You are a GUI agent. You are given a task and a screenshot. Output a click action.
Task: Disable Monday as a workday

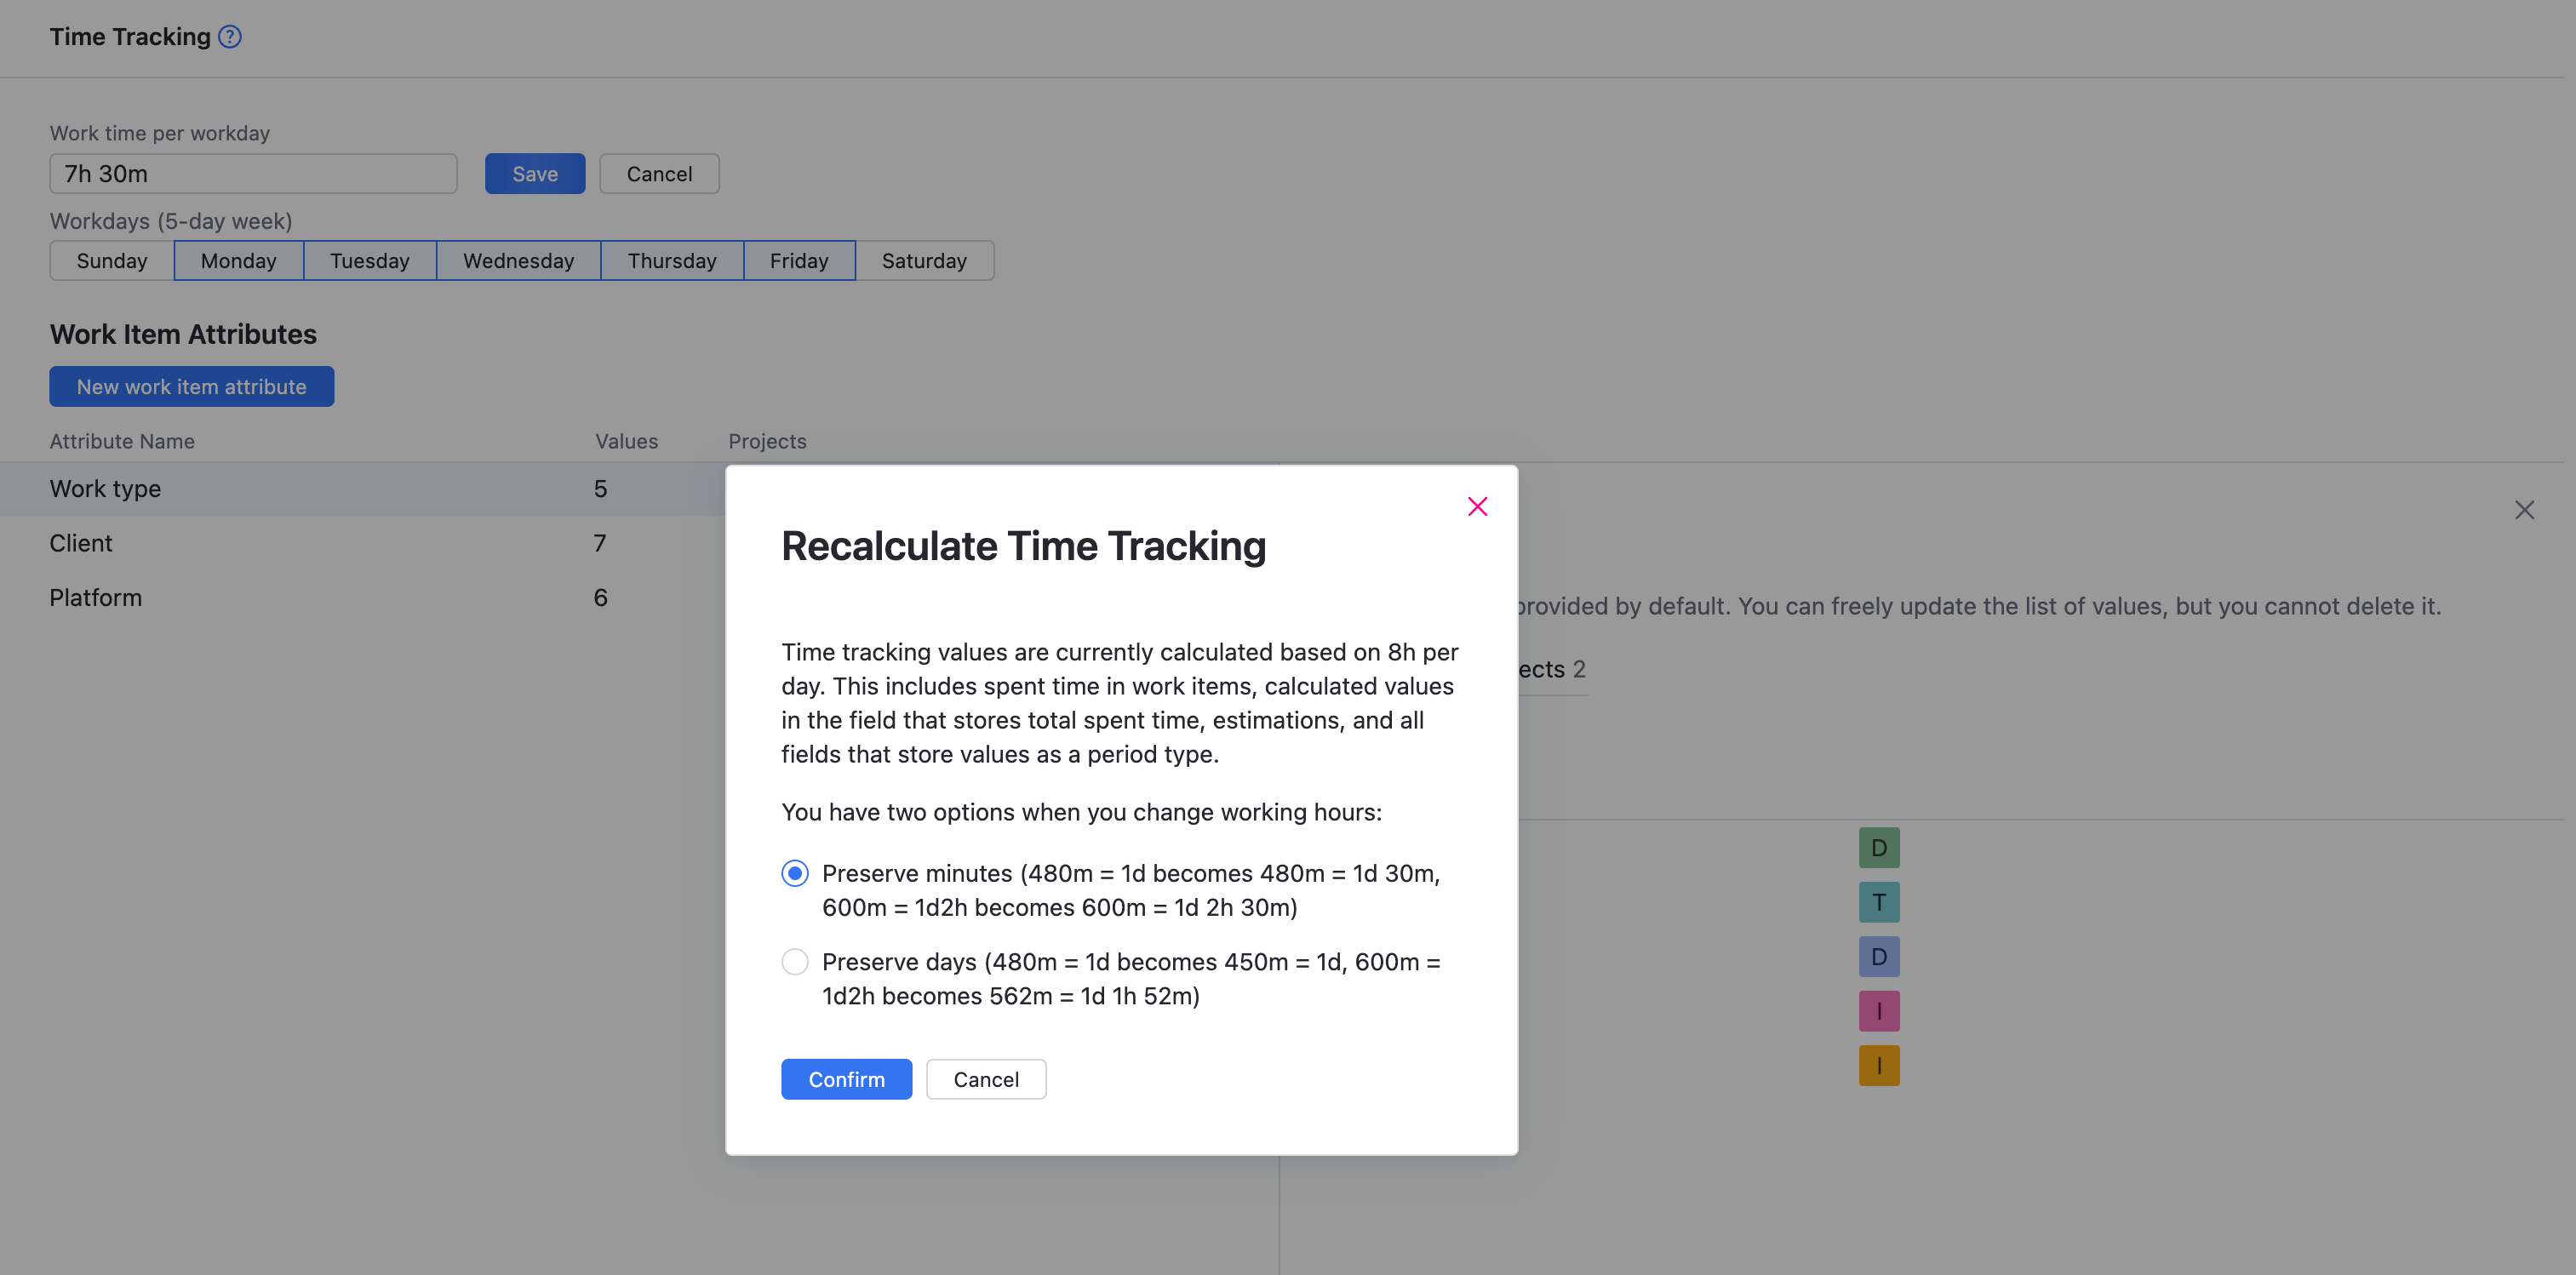[238, 260]
